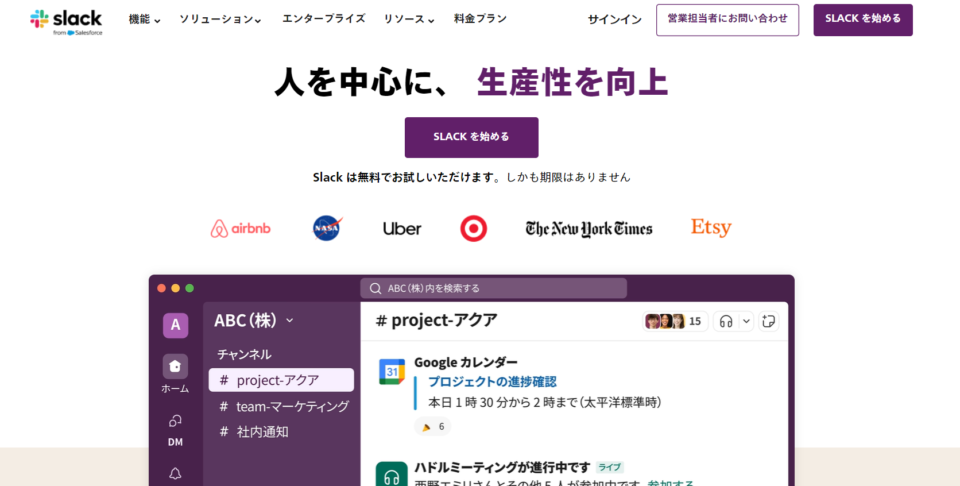
Task: Click the yellow window dot in mockup
Action: tap(176, 288)
